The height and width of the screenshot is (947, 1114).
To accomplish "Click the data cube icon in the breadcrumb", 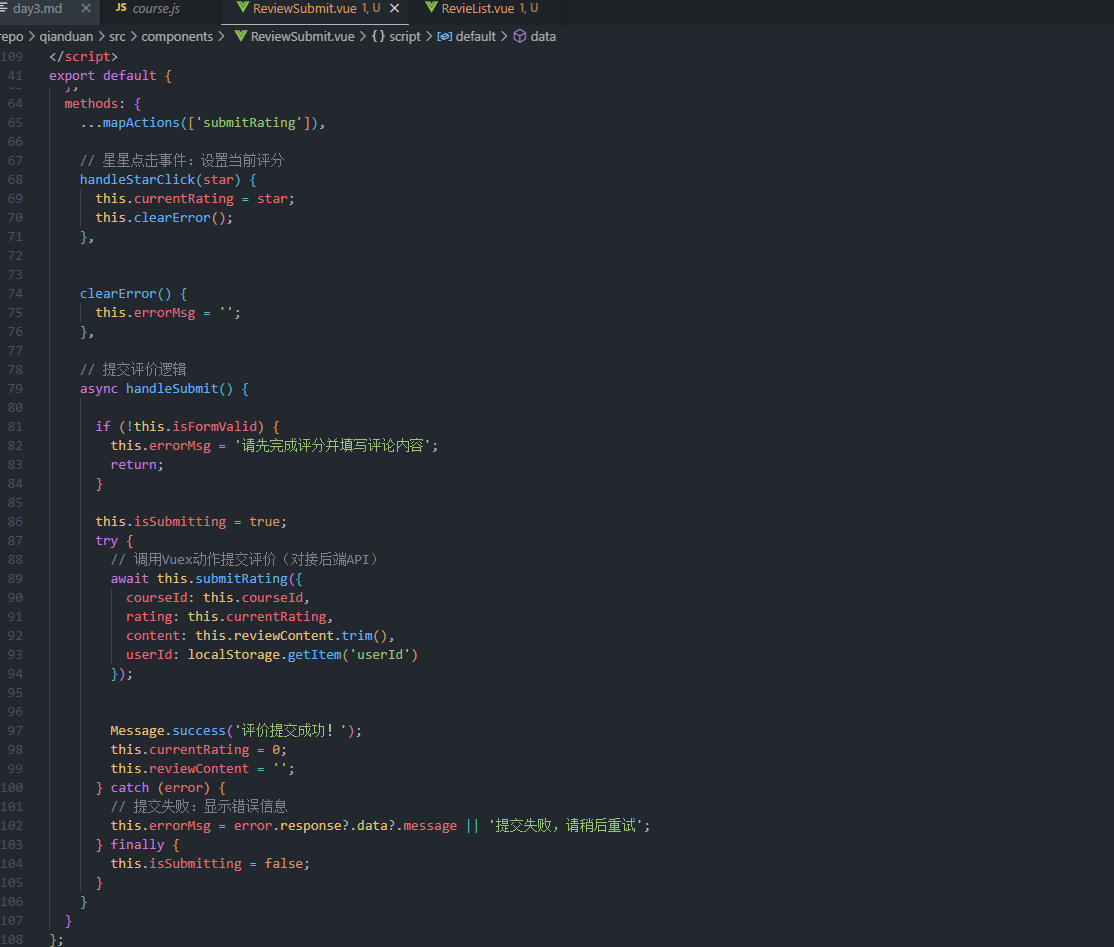I will tap(520, 36).
